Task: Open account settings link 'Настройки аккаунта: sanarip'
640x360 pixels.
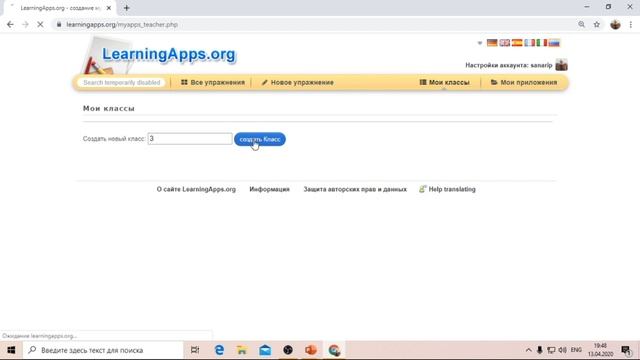Action: [x=509, y=65]
